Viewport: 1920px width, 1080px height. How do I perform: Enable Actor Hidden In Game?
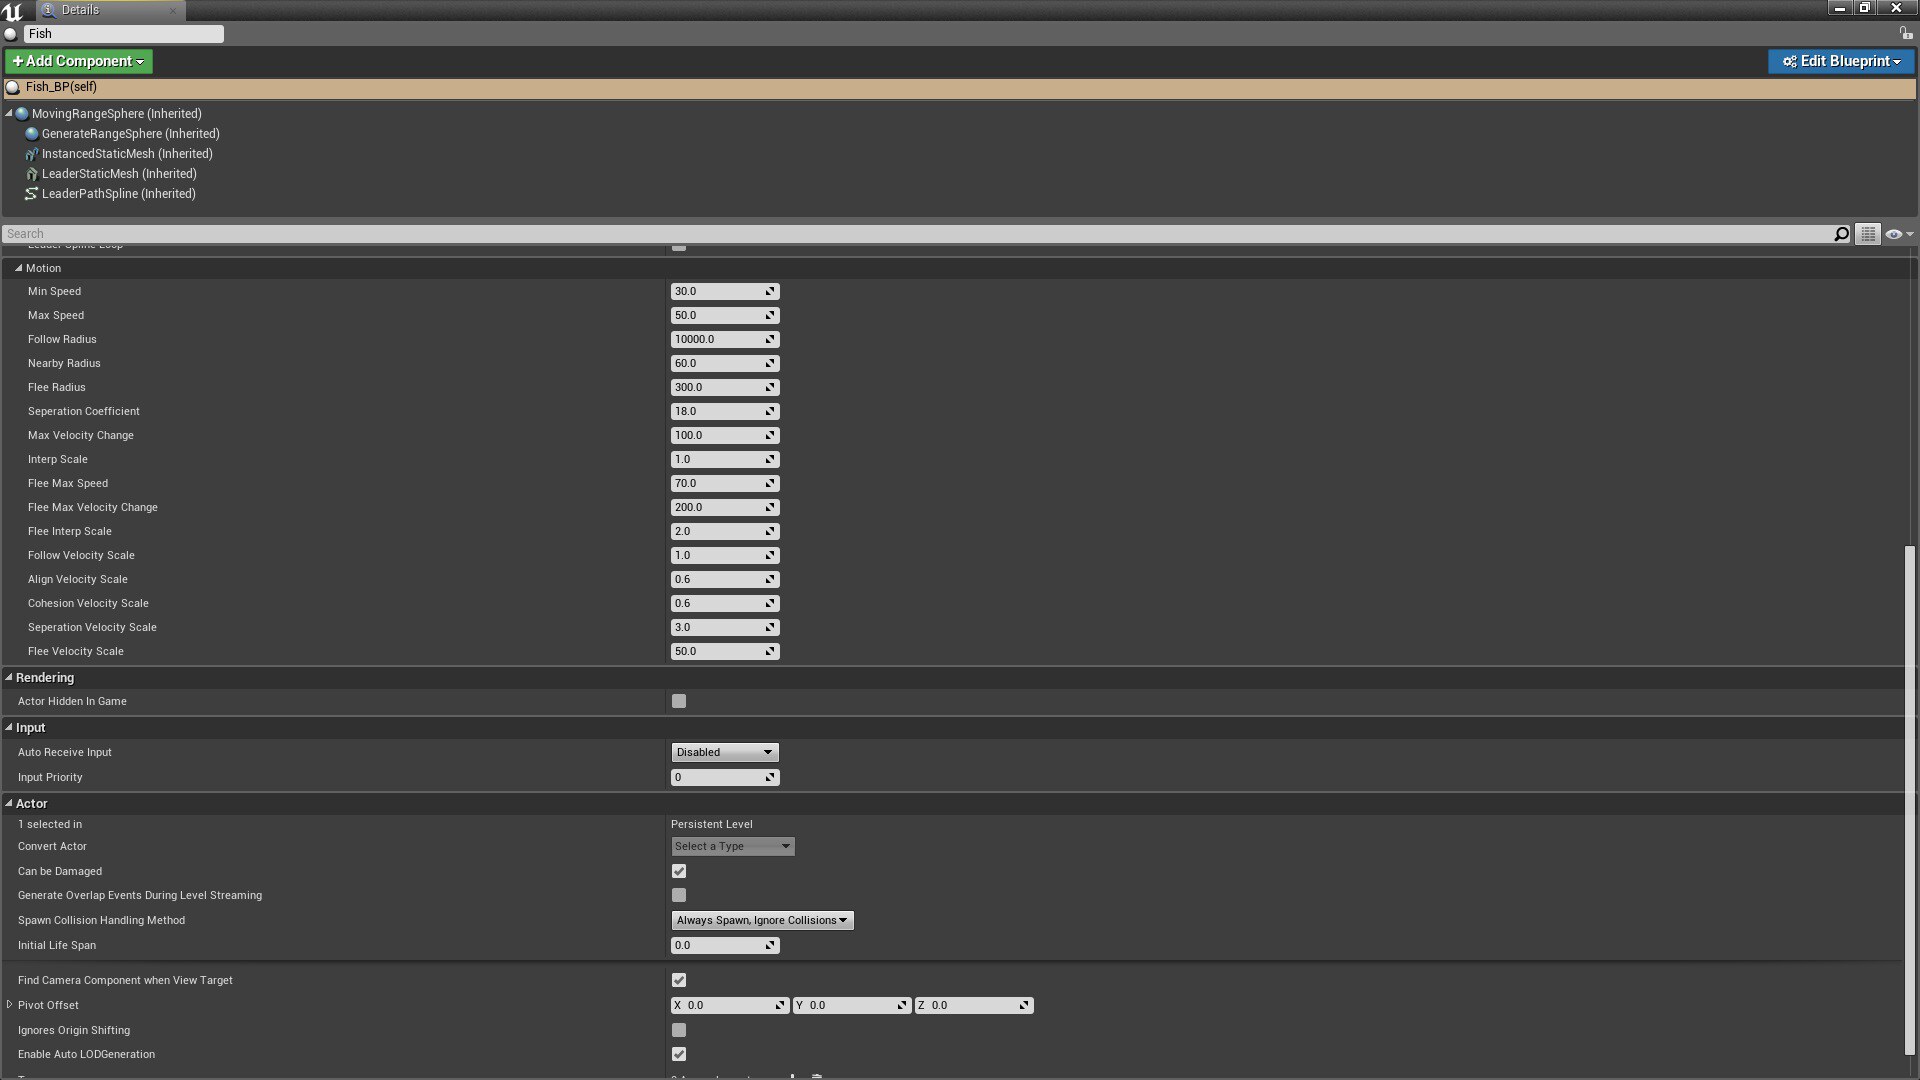pyautogui.click(x=679, y=701)
